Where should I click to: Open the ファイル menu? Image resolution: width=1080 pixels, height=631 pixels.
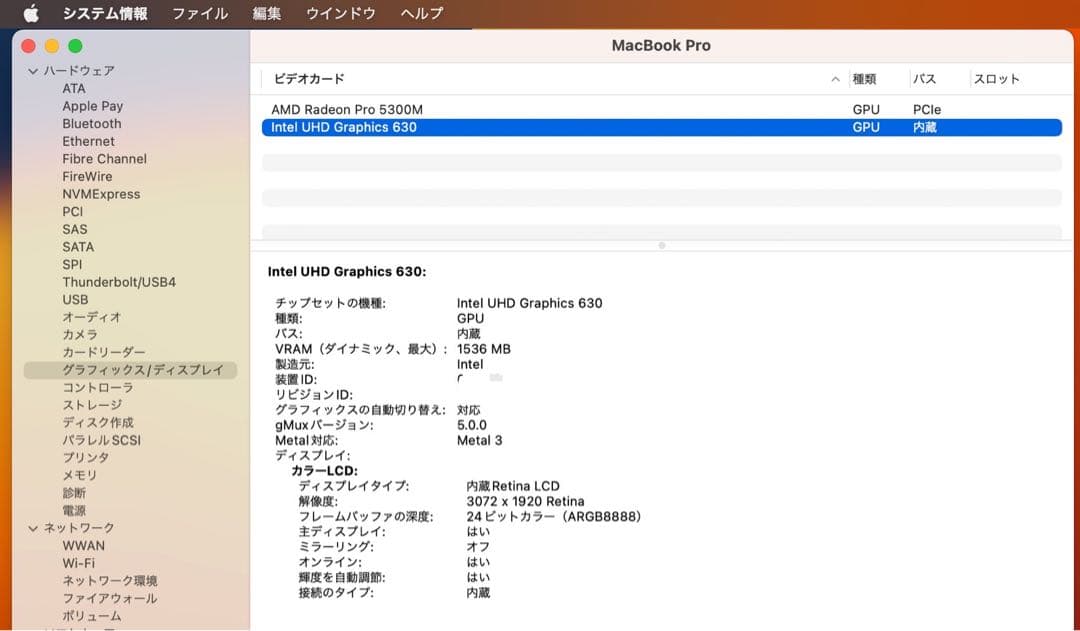pos(199,14)
